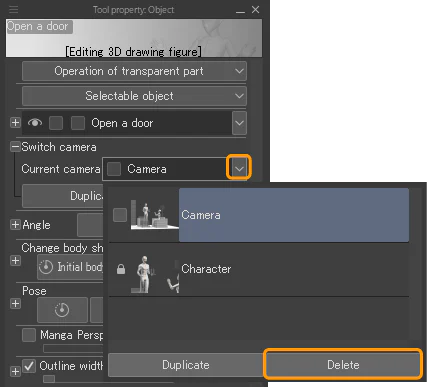Open the Current camera dropdown arrow
Screen dimensions: 428x388
(x=239, y=169)
